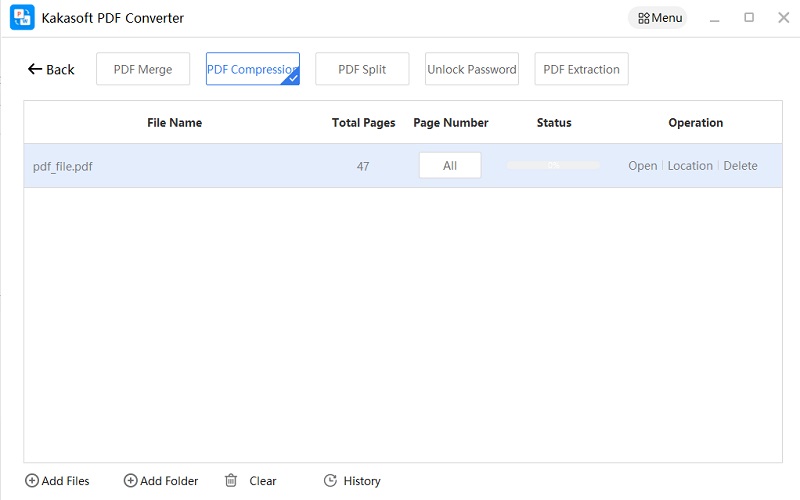Open the Unlock Password tab

point(472,69)
